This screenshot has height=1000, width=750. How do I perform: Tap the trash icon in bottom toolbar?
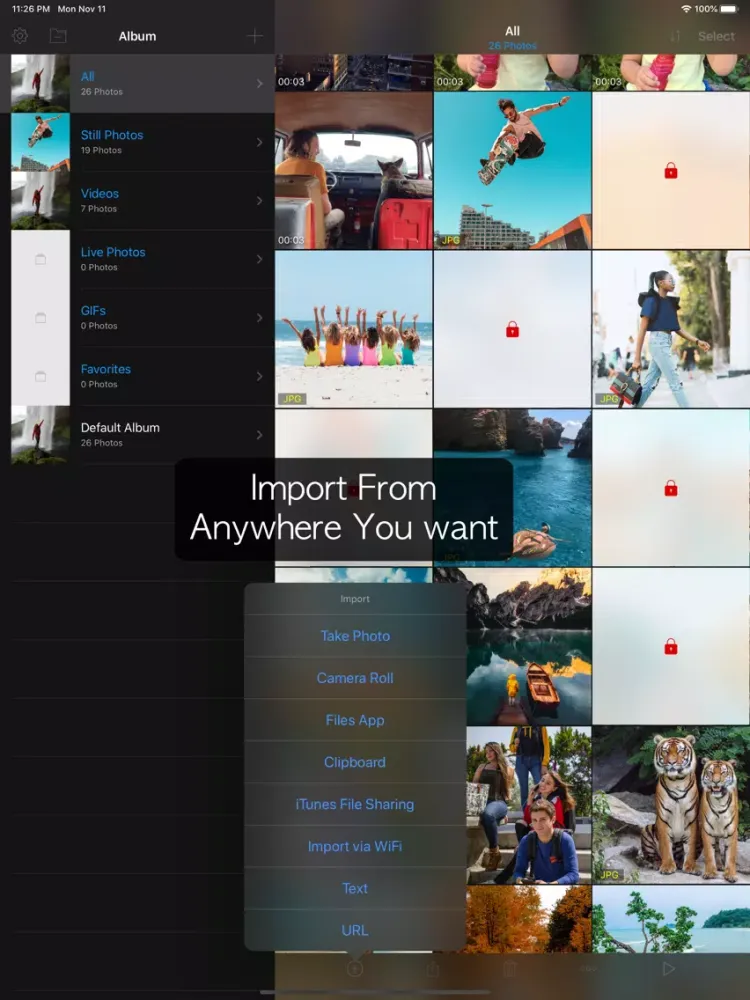[510, 969]
